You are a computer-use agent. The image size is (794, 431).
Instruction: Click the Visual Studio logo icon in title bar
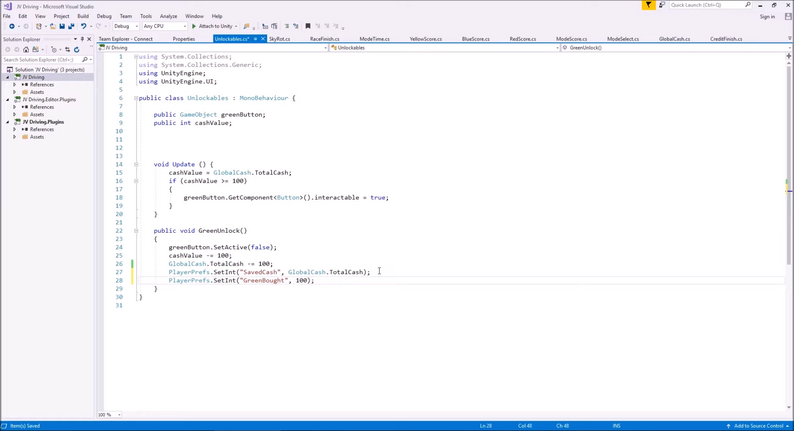7,6
